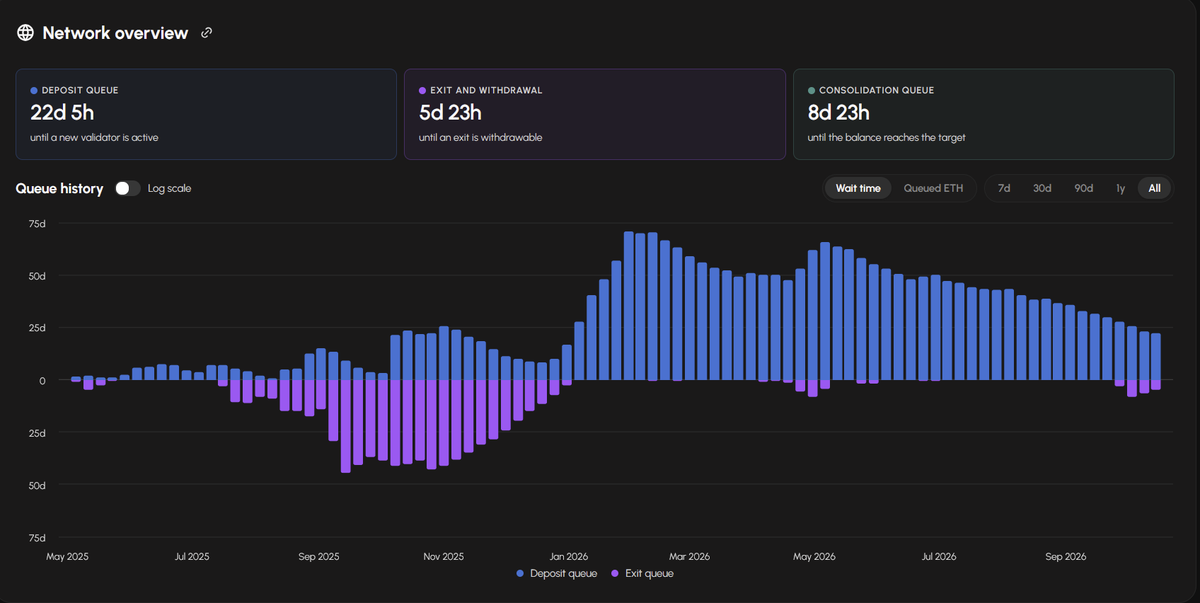
Task: Click 'until a new validator is active' text
Action: [94, 137]
